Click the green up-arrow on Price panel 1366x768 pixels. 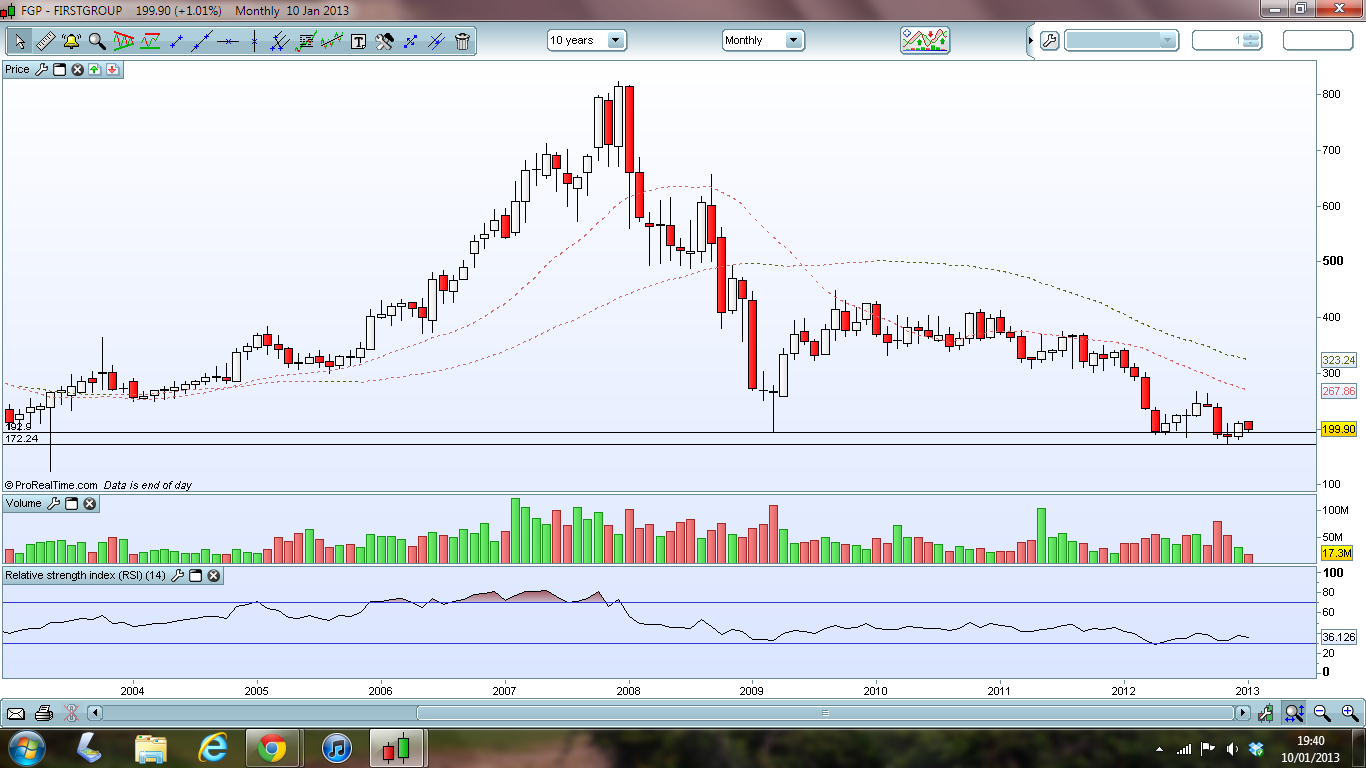click(x=94, y=70)
